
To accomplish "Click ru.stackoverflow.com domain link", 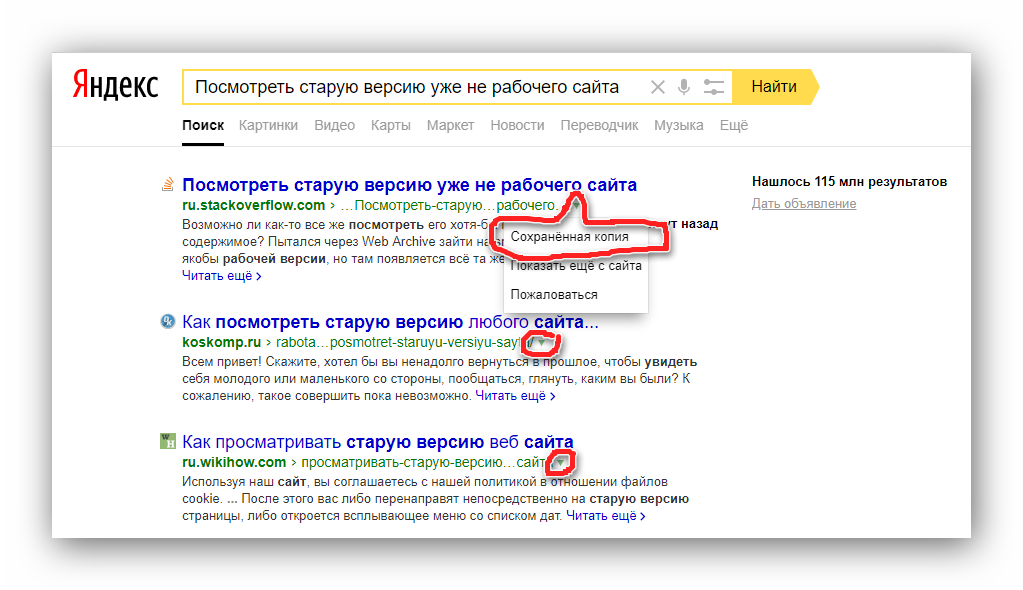I will [253, 205].
